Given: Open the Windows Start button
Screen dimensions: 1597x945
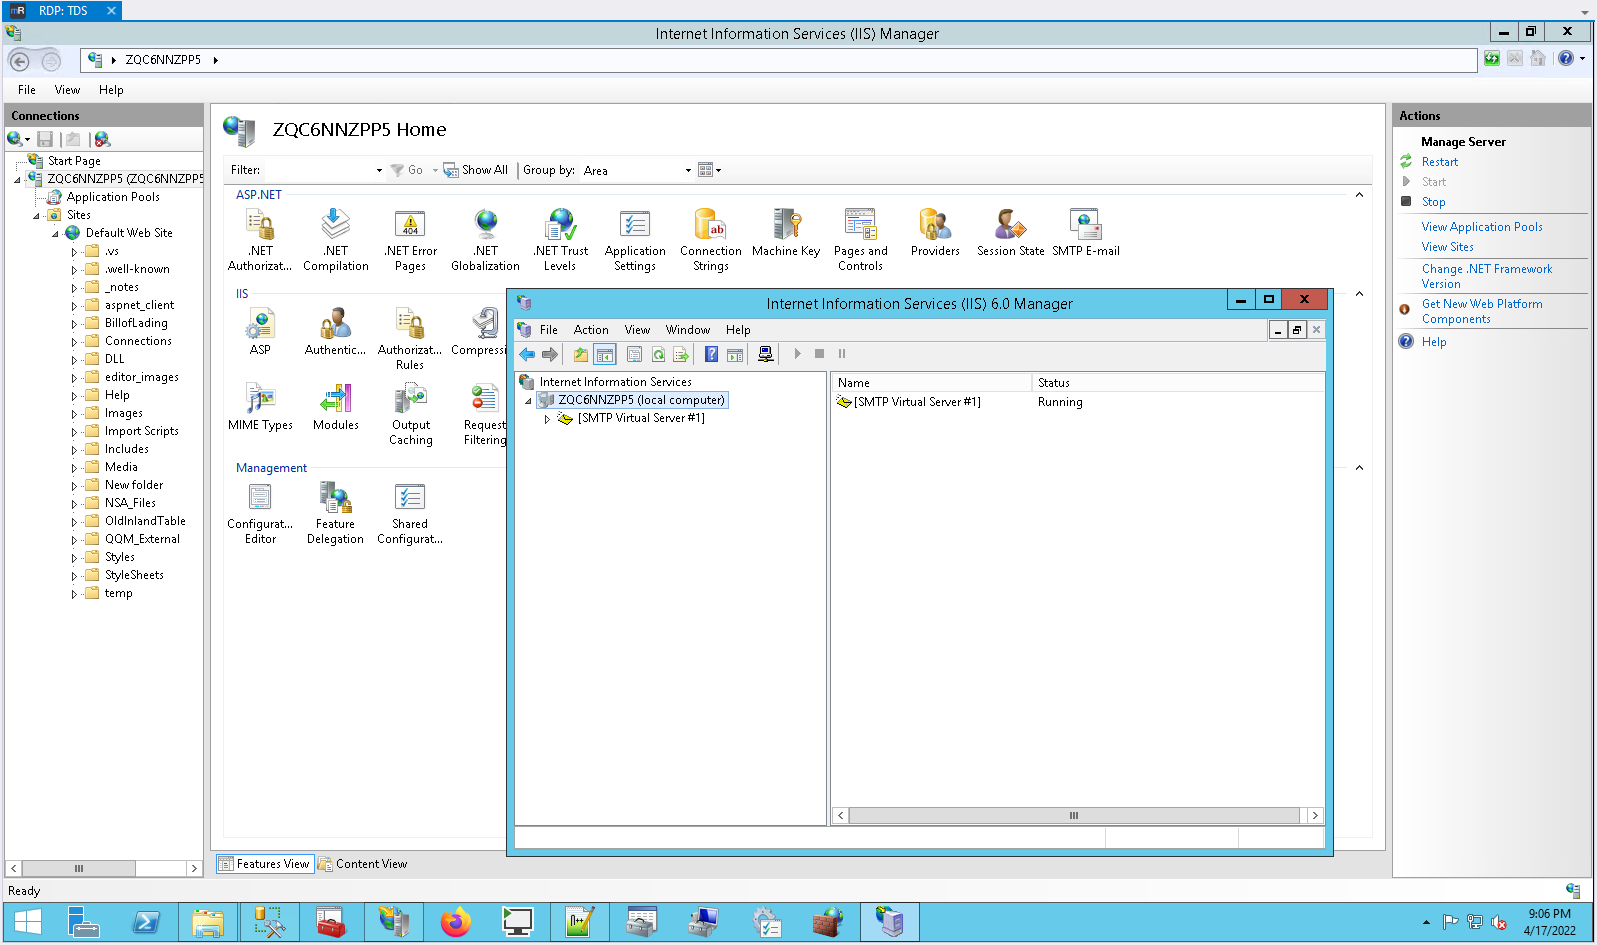Looking at the screenshot, I should (28, 922).
